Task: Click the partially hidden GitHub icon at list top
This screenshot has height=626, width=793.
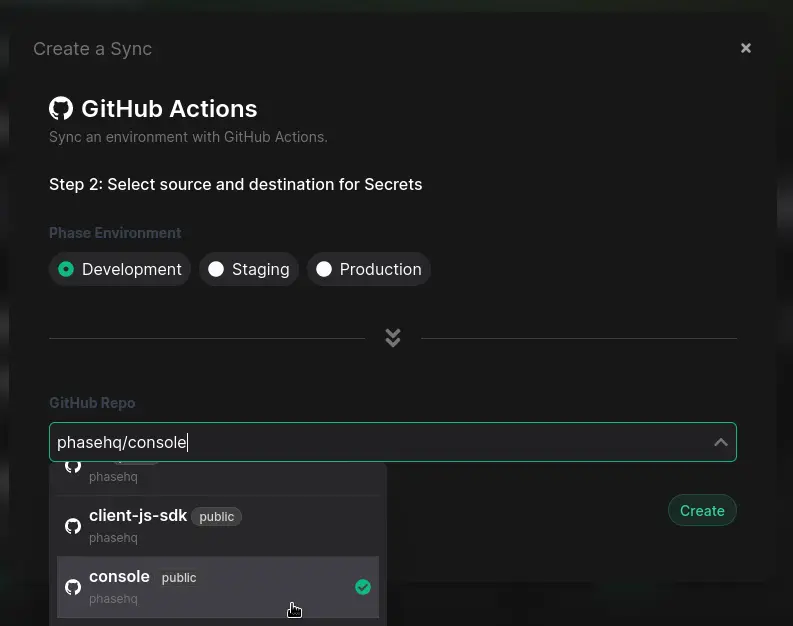Action: click(73, 467)
